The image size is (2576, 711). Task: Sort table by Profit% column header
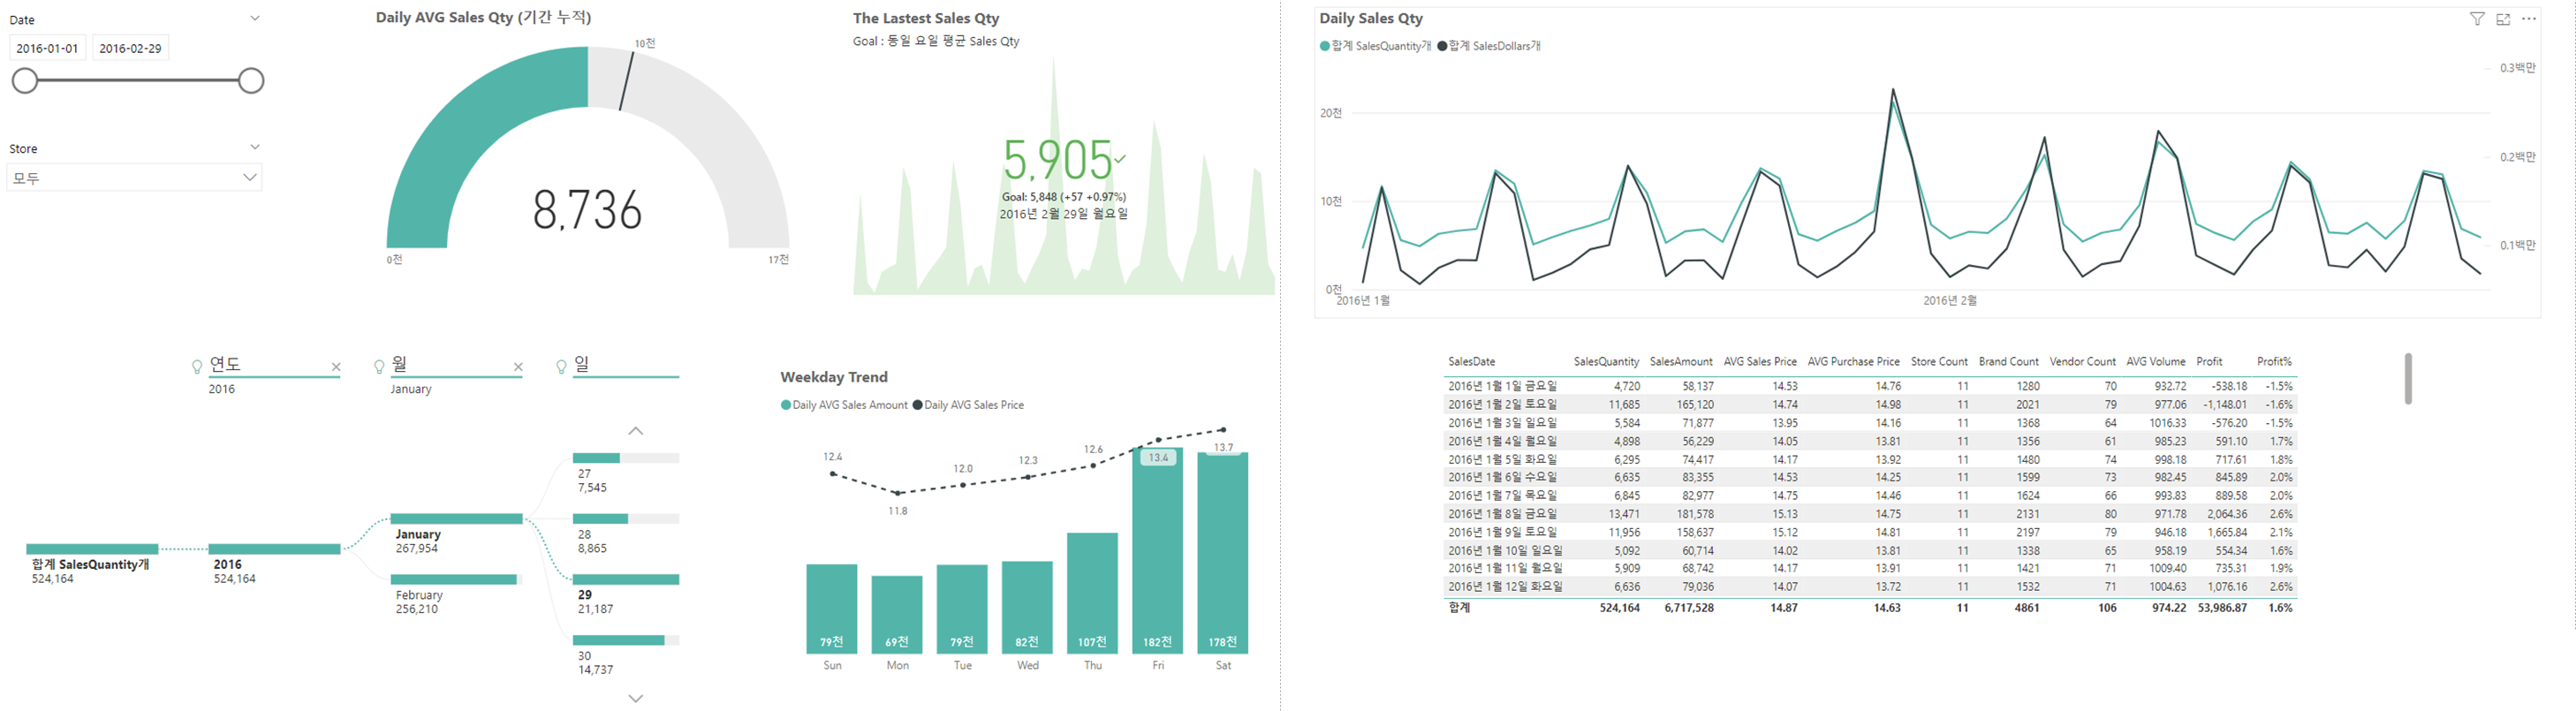tap(2273, 361)
